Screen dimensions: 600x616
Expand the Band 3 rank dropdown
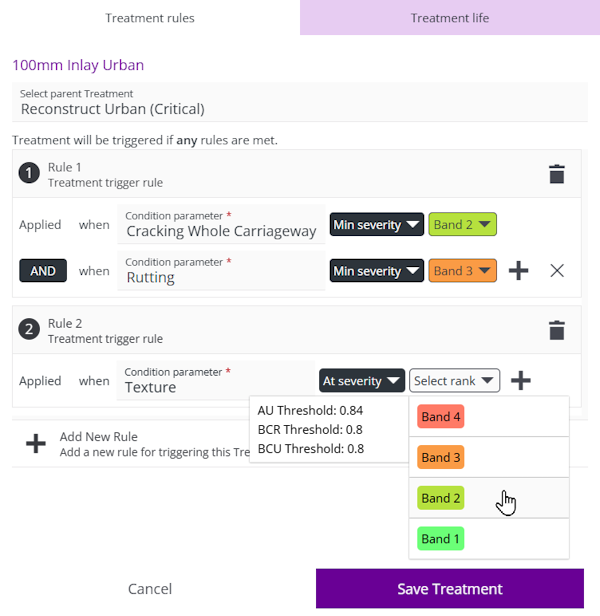[x=463, y=271]
